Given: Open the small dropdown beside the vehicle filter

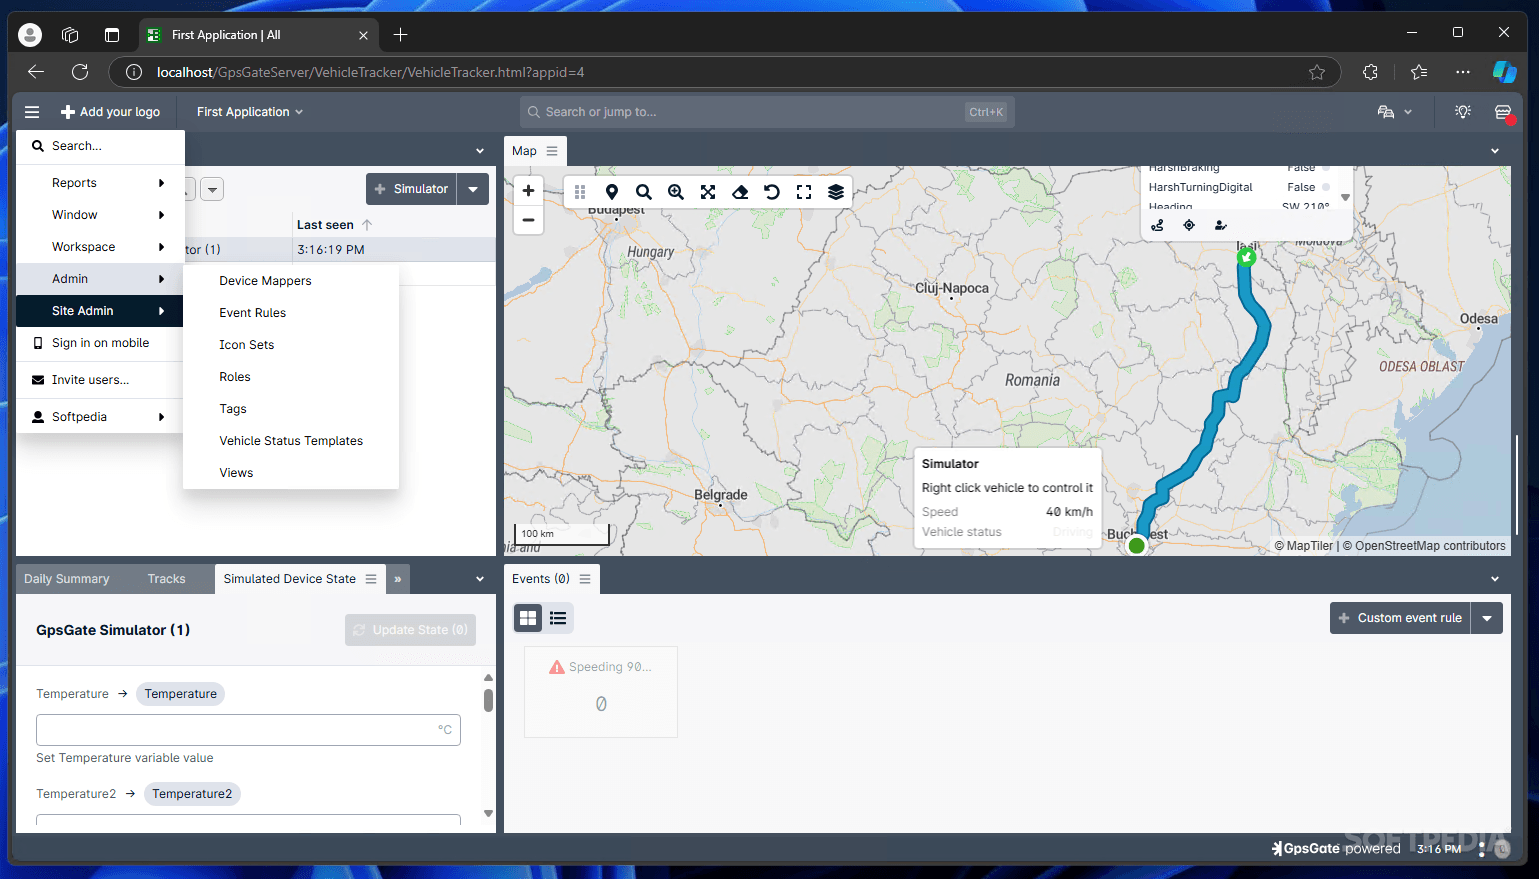Looking at the screenshot, I should (212, 189).
